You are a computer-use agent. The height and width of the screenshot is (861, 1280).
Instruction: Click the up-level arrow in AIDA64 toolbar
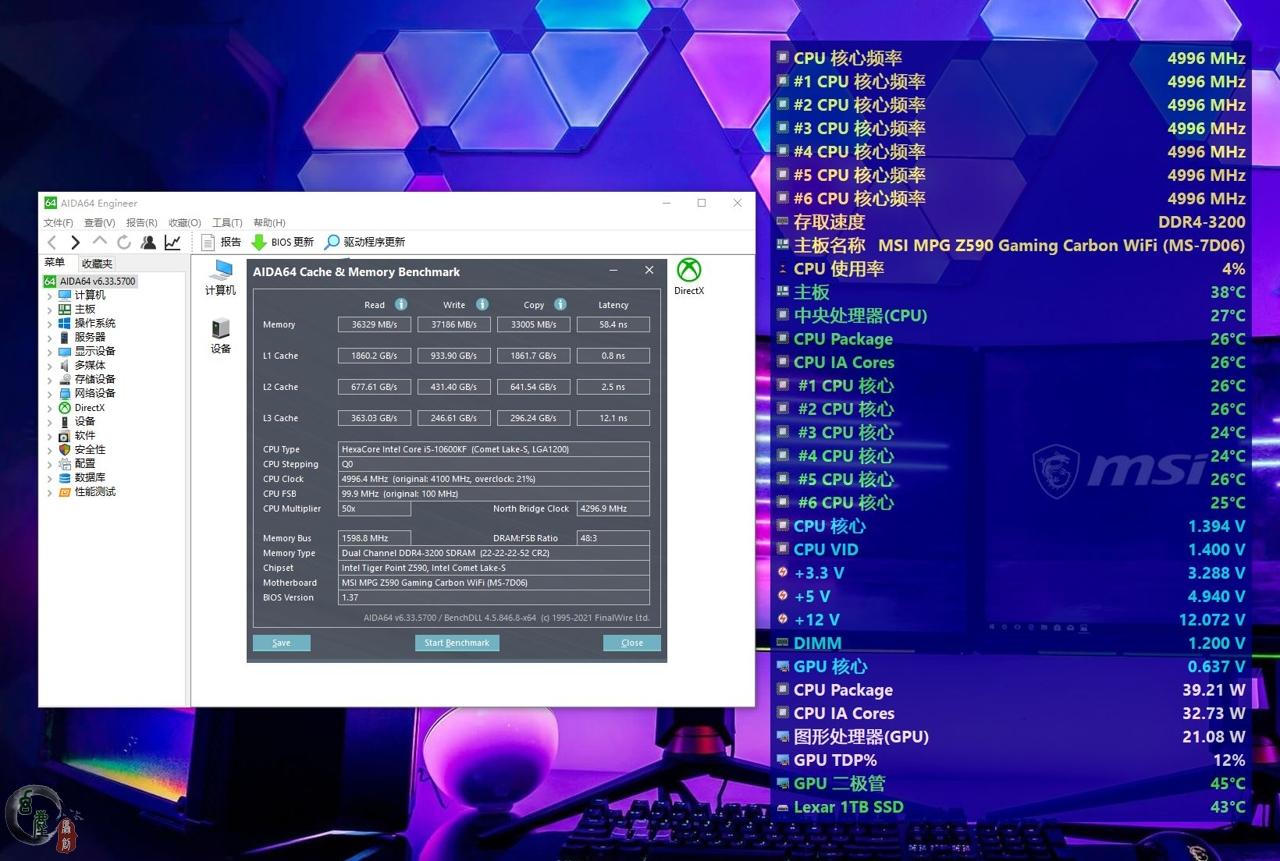(x=99, y=242)
